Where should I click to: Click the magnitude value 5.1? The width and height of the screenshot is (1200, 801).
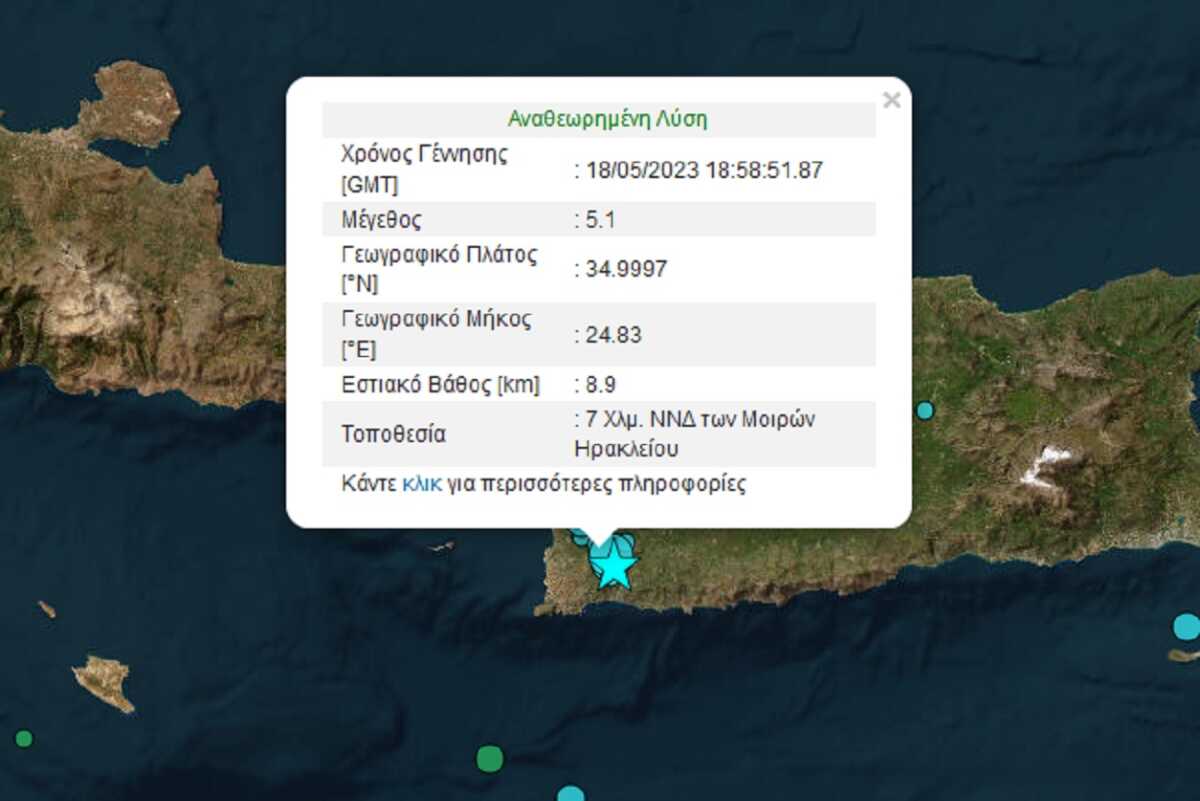pyautogui.click(x=589, y=220)
